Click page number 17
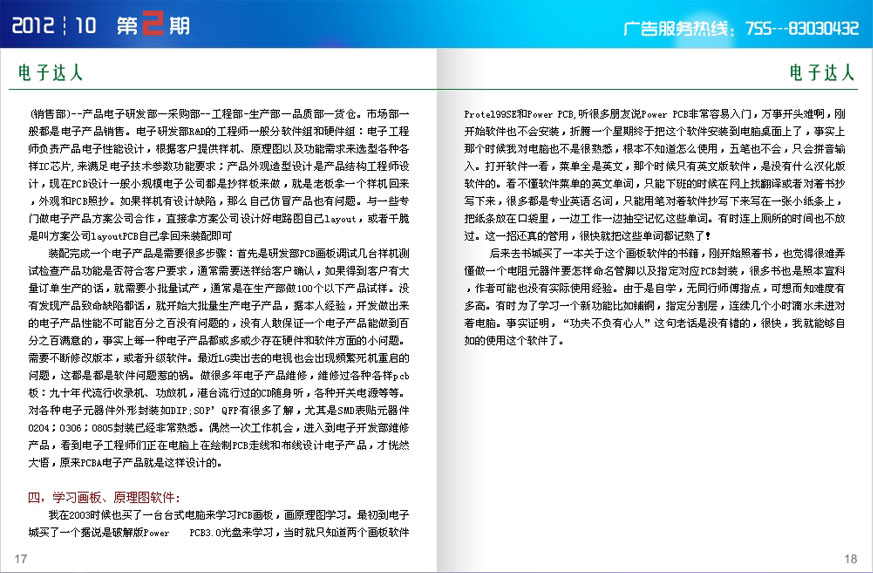This screenshot has width=873, height=573. 21,559
